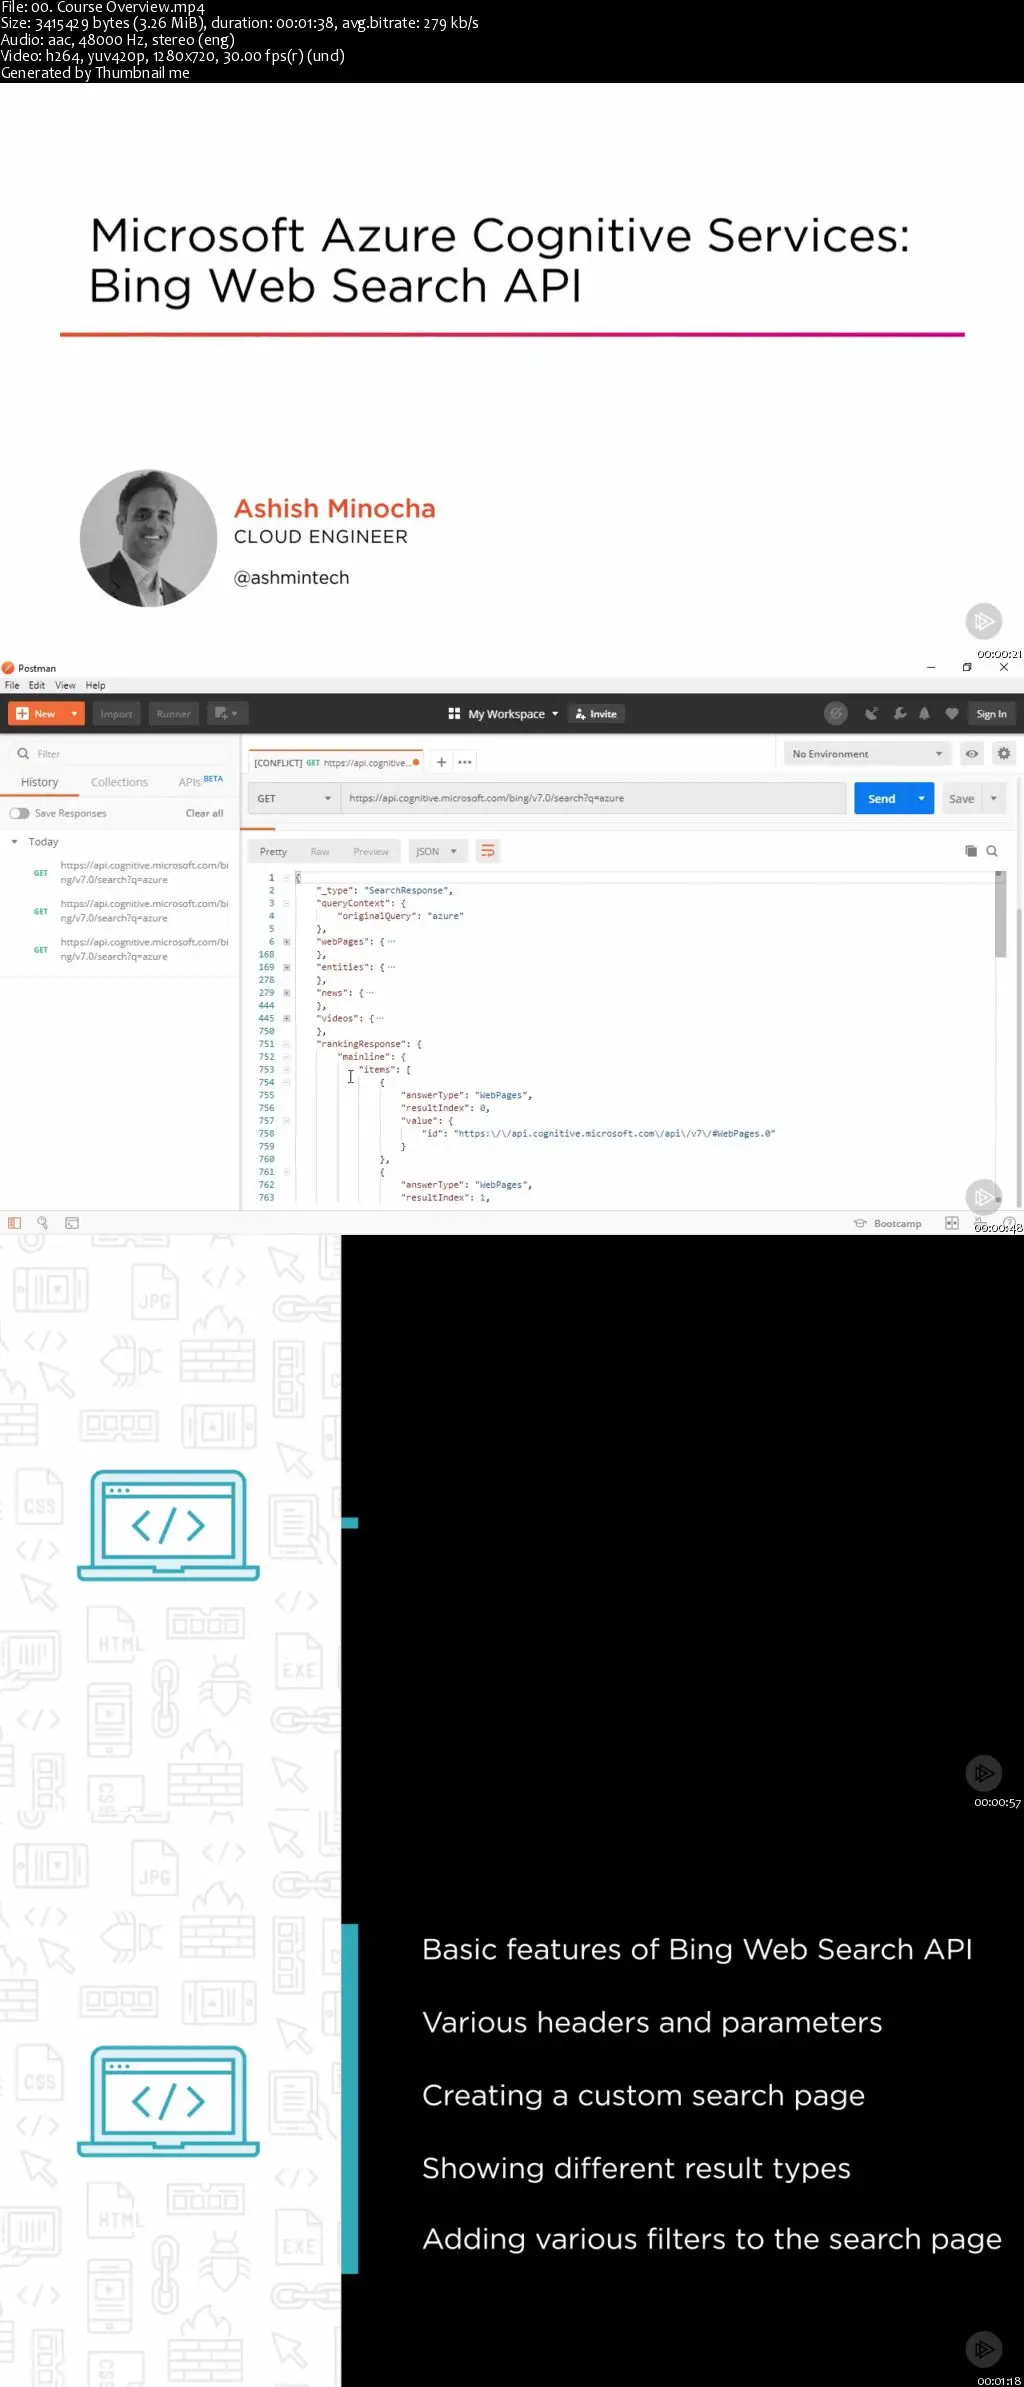
Task: Click the sync status icon in header
Action: [836, 713]
